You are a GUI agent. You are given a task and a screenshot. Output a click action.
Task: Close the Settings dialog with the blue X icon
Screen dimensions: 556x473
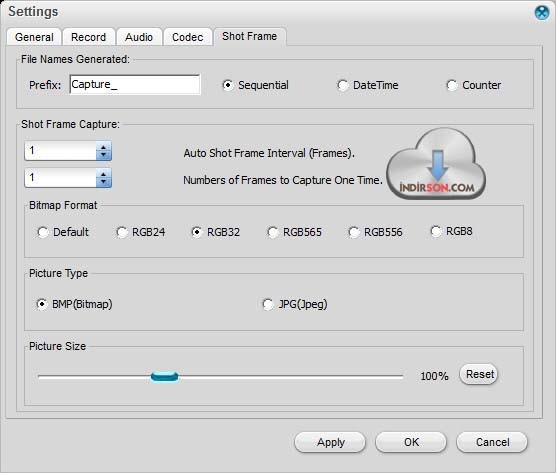point(542,13)
